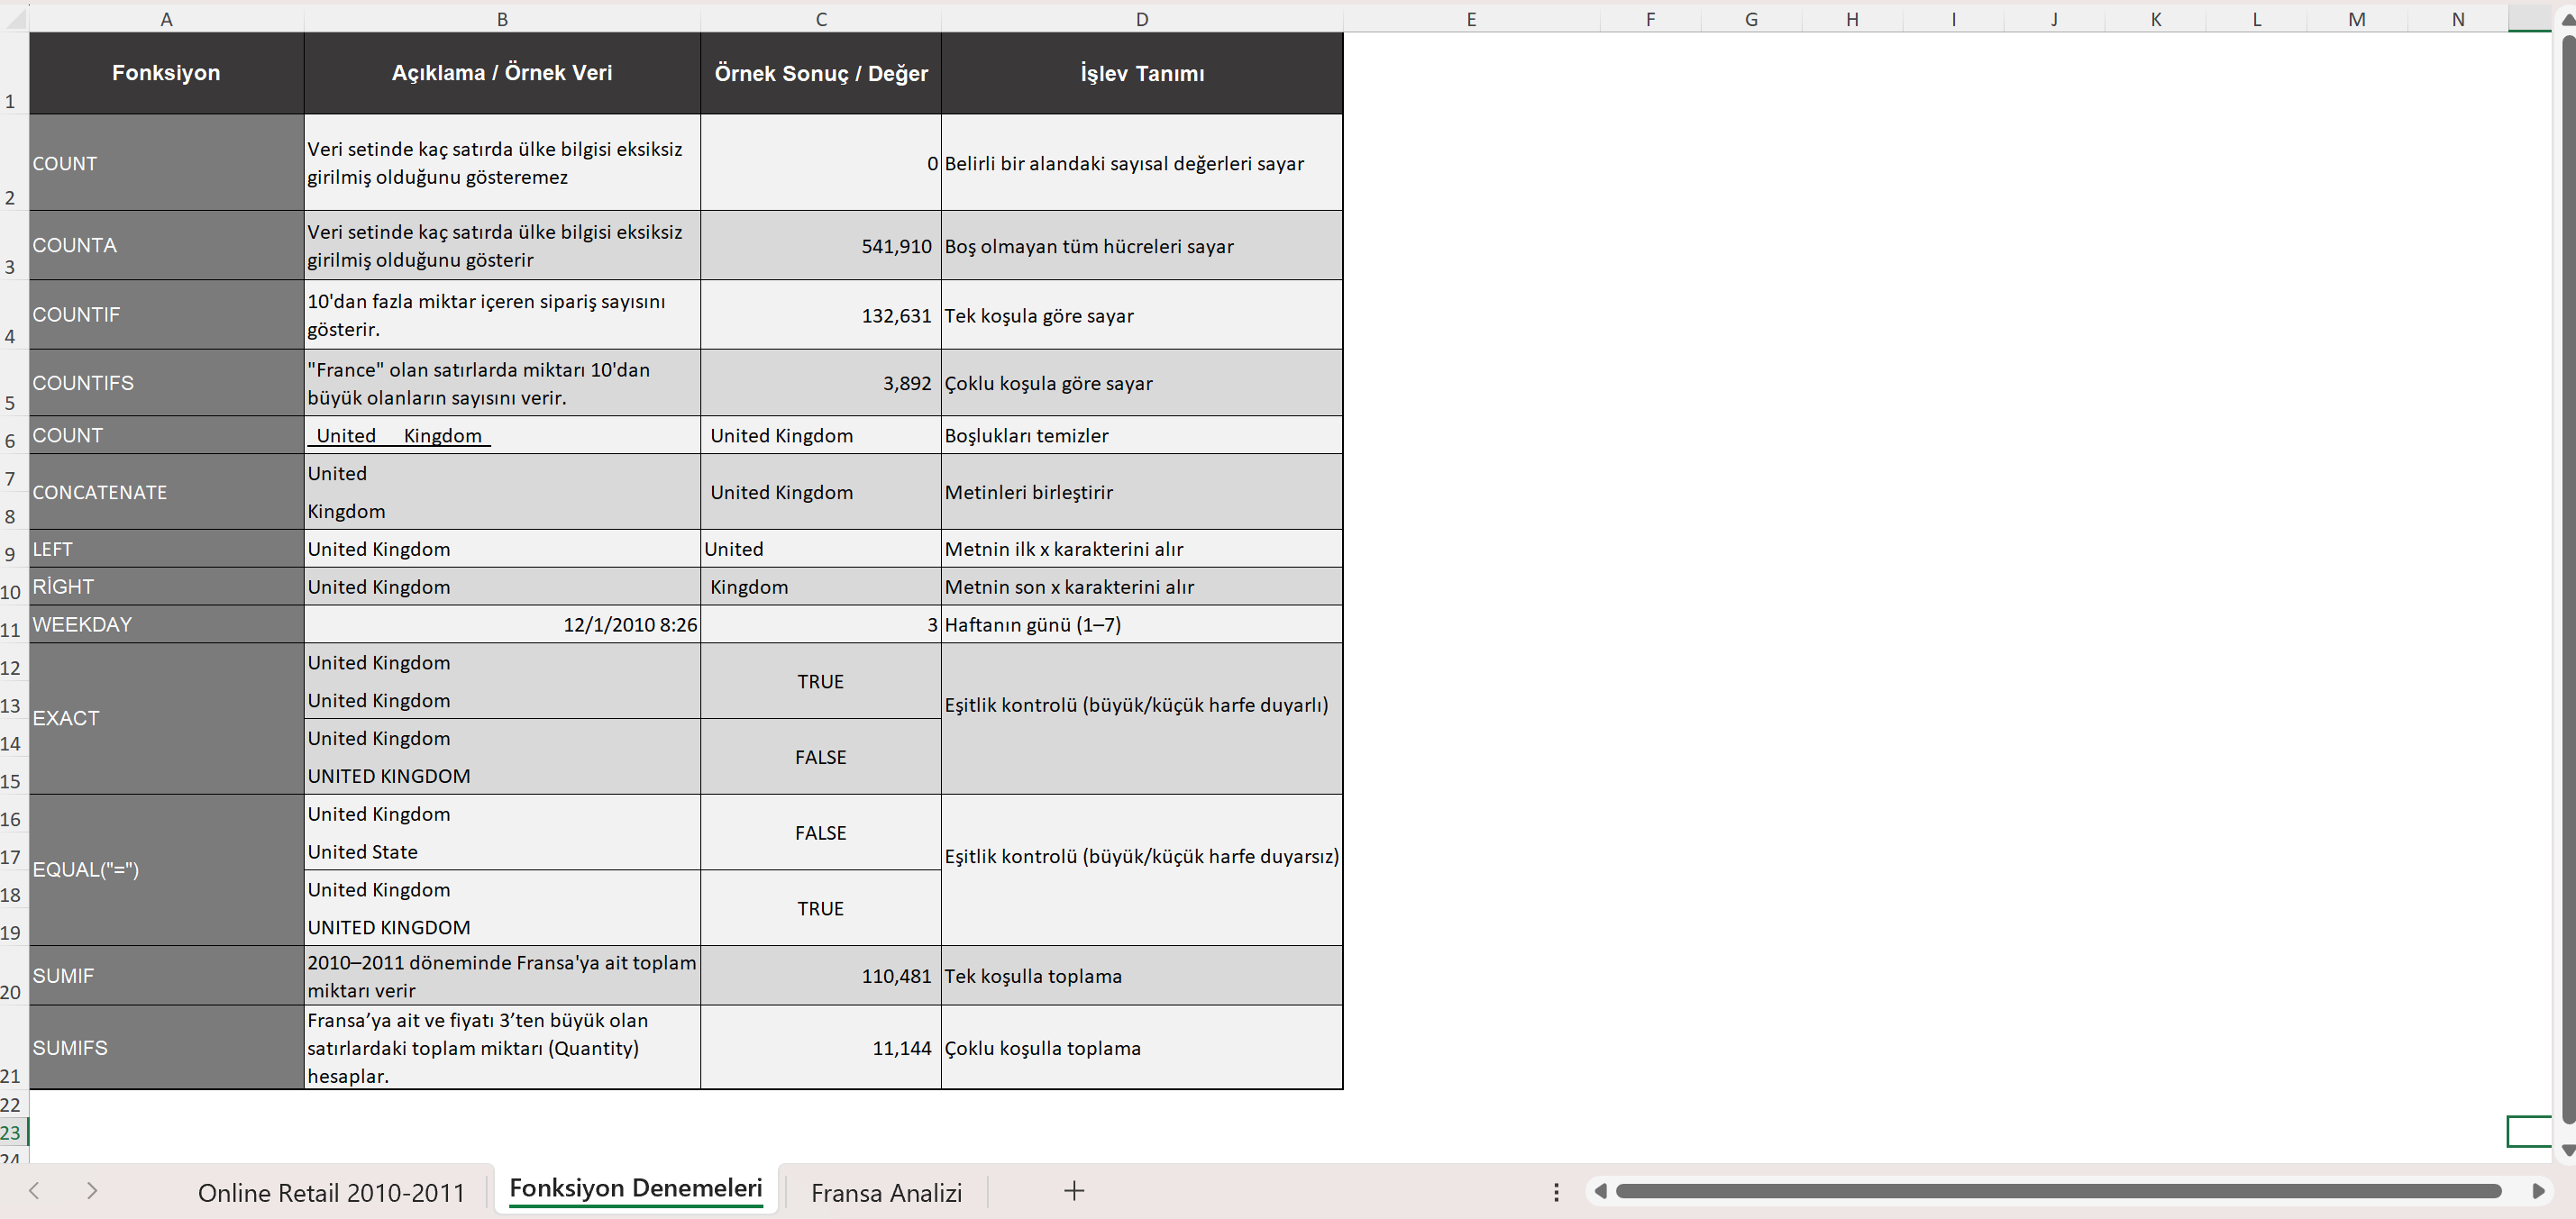Select the SUMIFS function cell
Screen dimensions: 2576x1219
[166, 1048]
